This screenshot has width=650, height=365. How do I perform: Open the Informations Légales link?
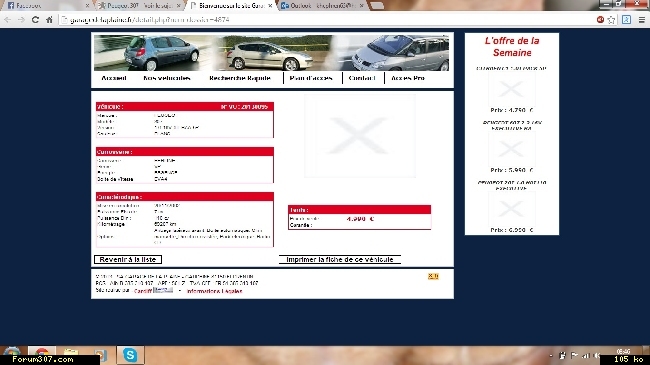click(x=214, y=291)
